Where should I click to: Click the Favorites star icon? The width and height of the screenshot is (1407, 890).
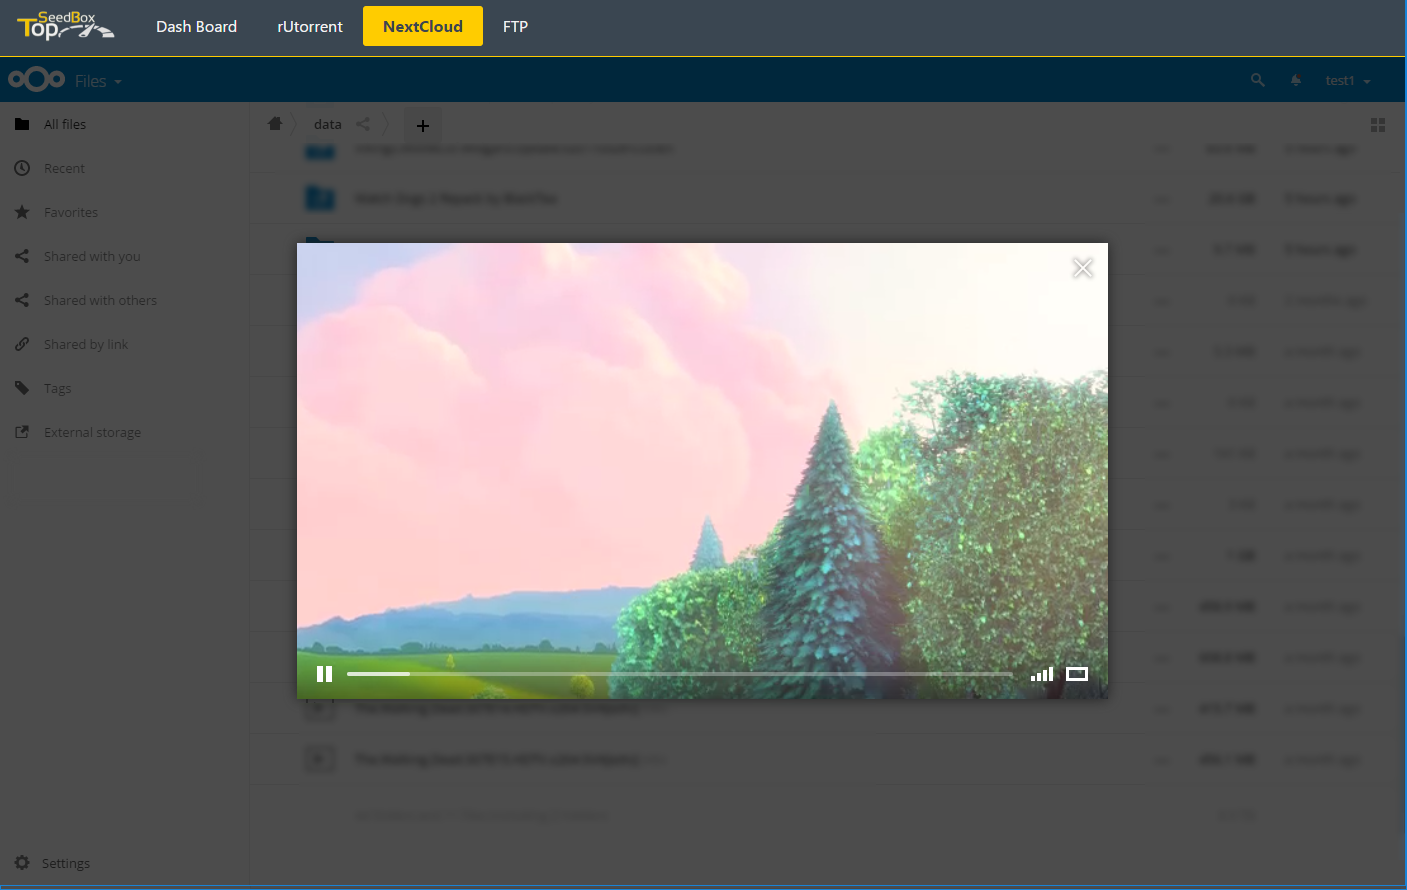[22, 212]
